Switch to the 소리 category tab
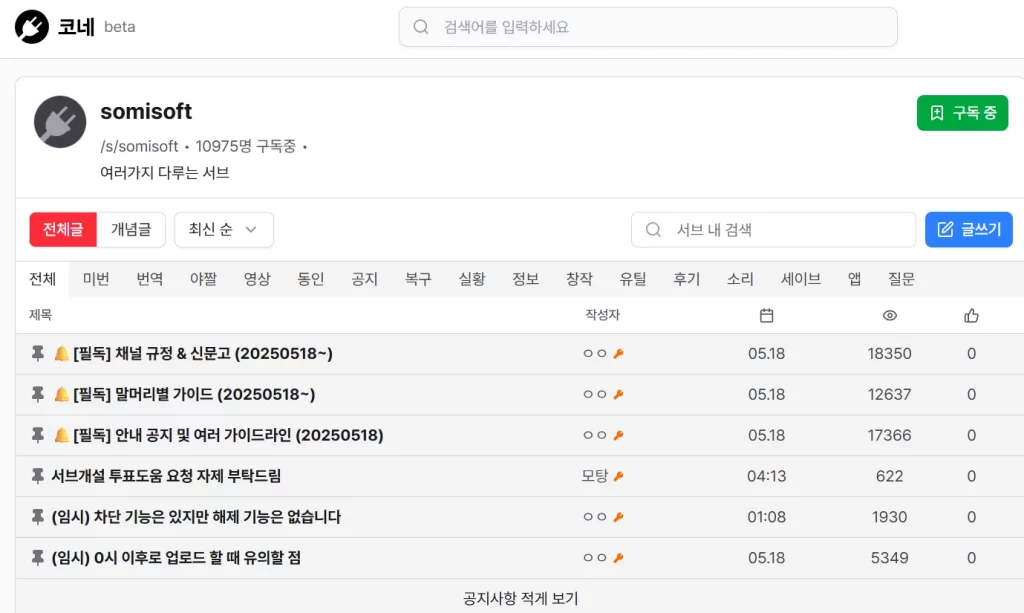Viewport: 1024px width, 613px height. [740, 279]
